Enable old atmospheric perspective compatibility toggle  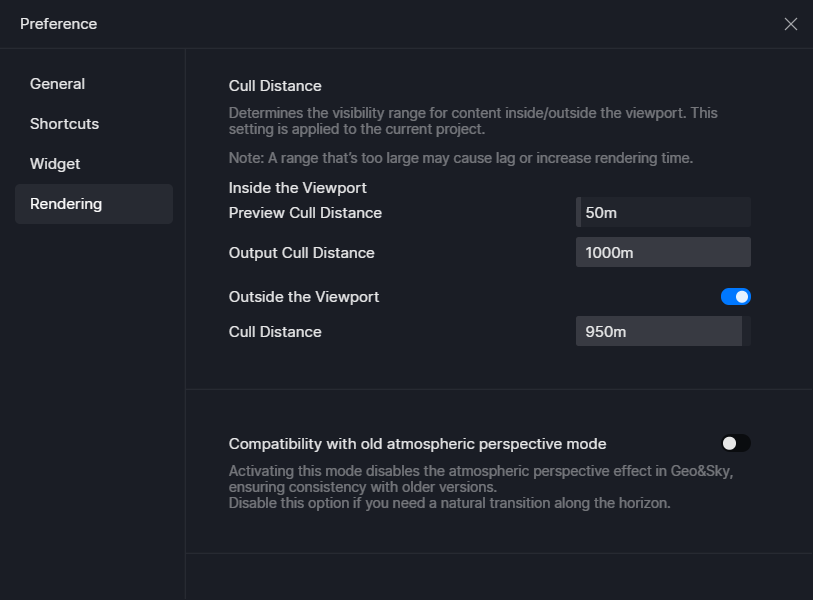[x=735, y=443]
